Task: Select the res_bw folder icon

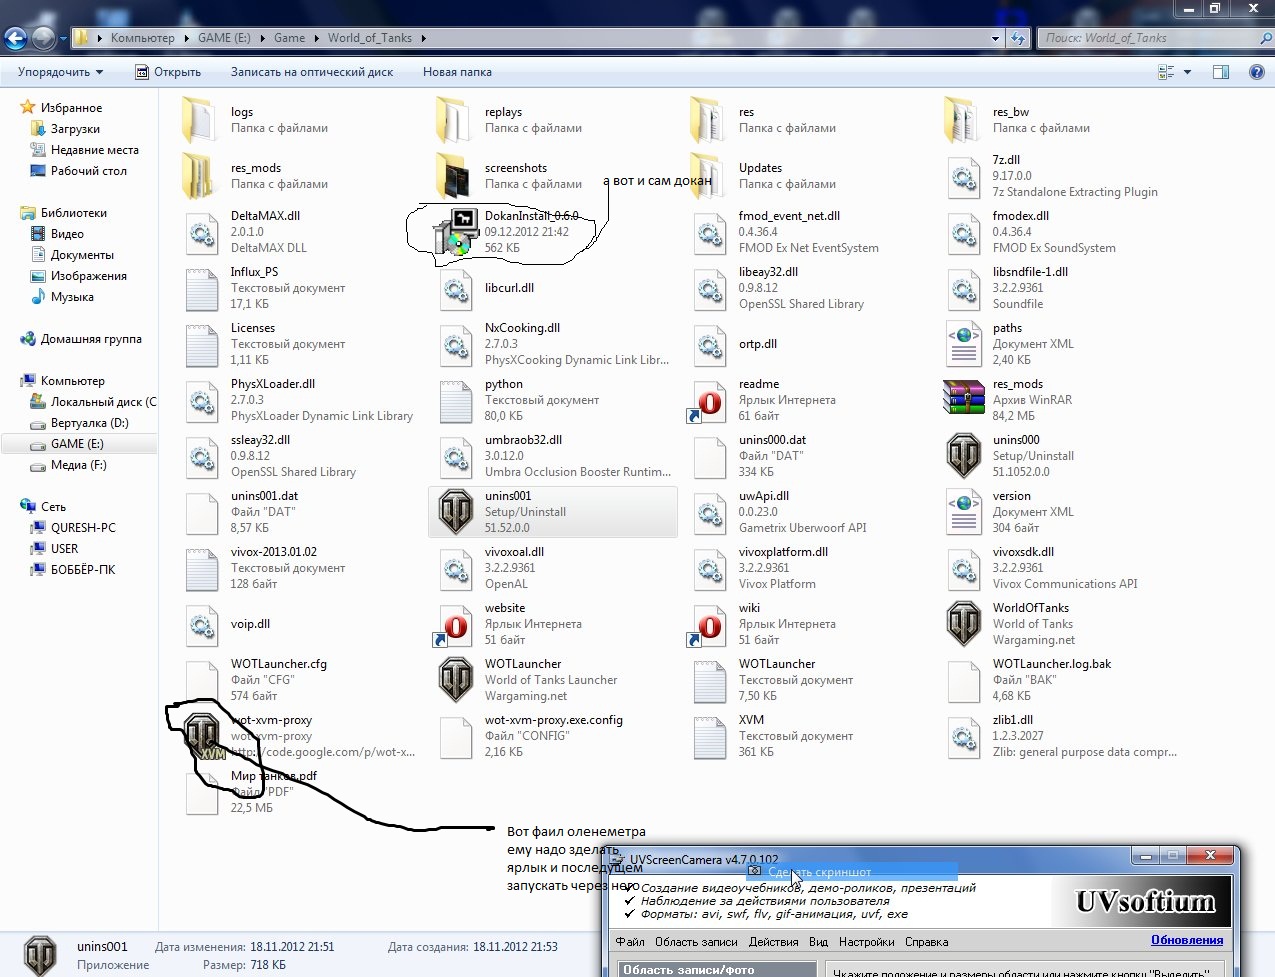Action: [963, 120]
